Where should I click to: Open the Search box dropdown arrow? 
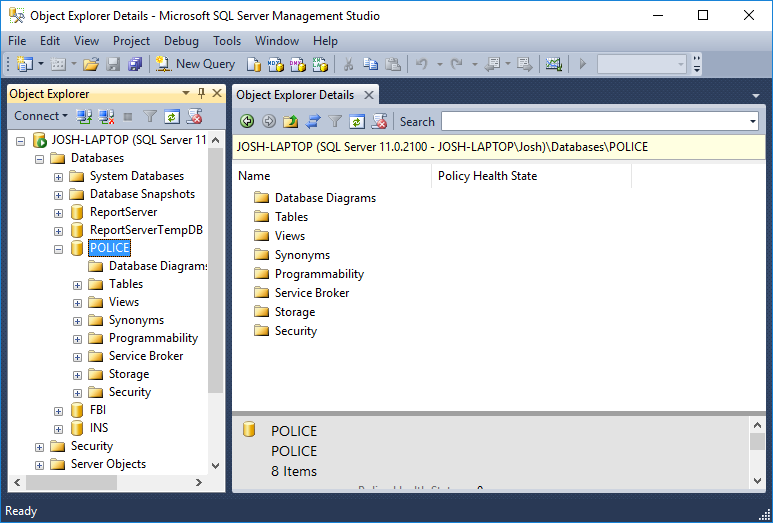tap(753, 121)
